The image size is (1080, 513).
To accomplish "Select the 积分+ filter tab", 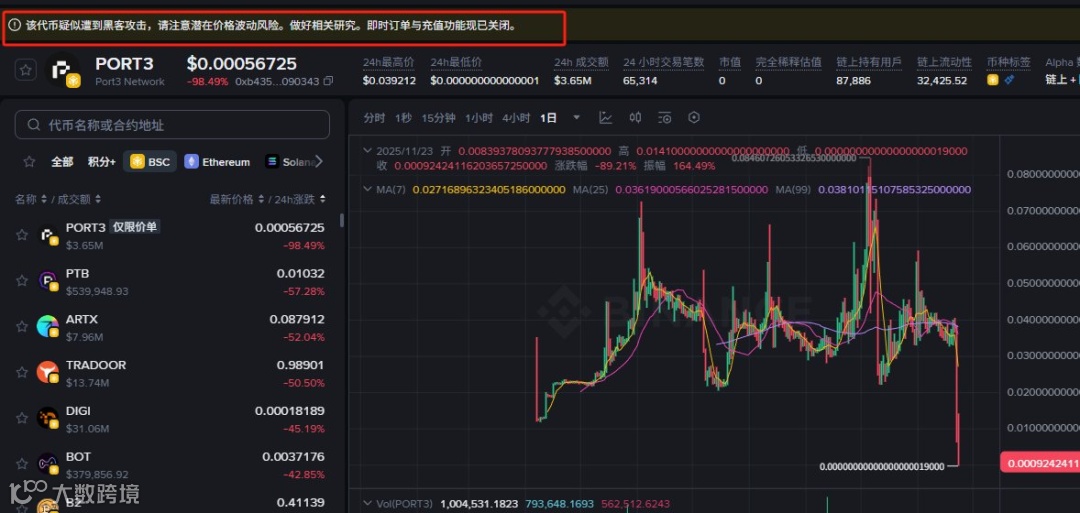I will (101, 162).
